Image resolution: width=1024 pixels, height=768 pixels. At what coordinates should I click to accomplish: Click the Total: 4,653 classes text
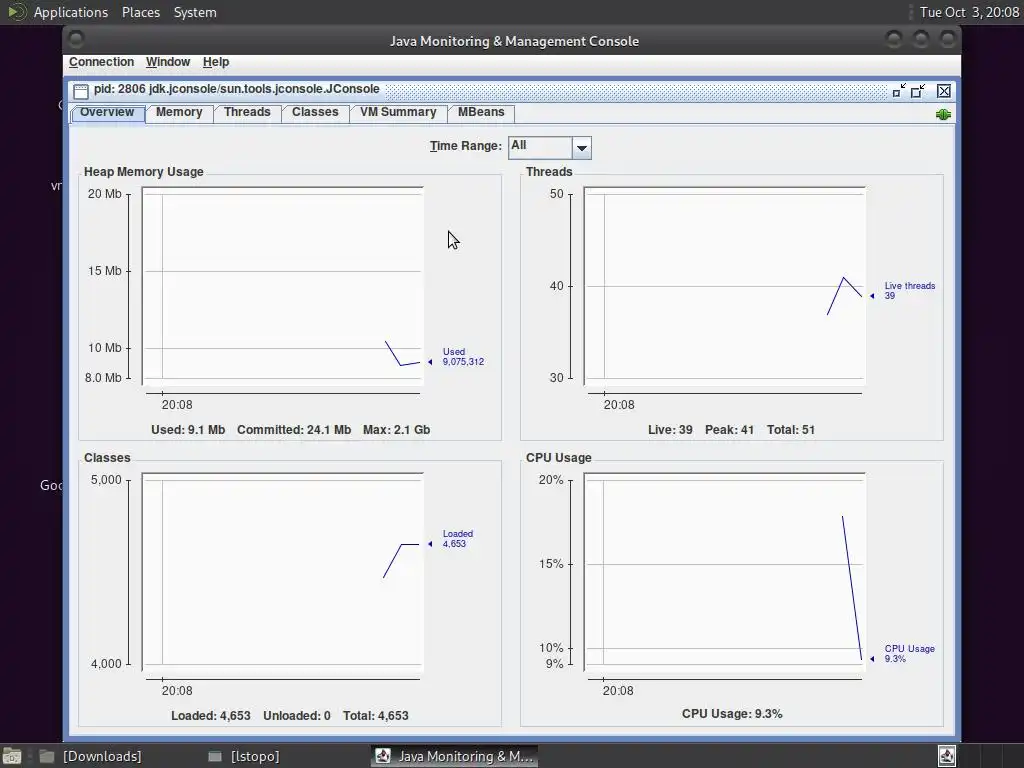[376, 716]
